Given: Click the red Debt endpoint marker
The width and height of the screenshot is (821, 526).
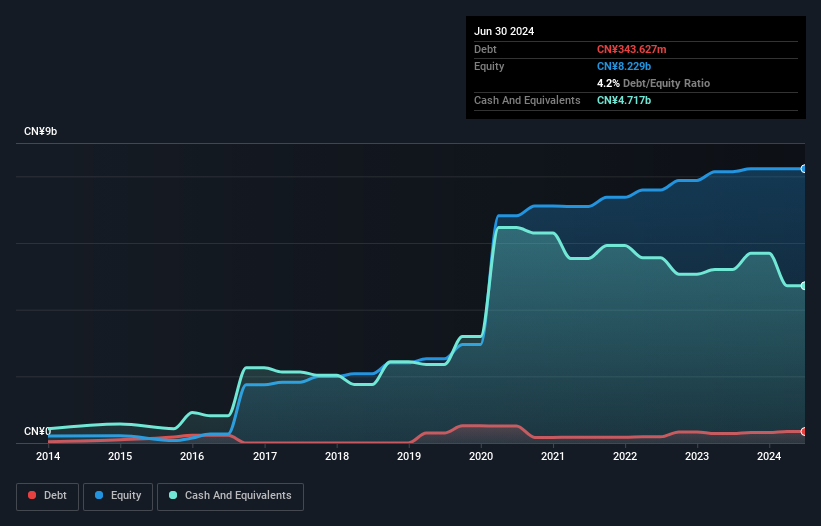Looking at the screenshot, I should pos(804,431).
